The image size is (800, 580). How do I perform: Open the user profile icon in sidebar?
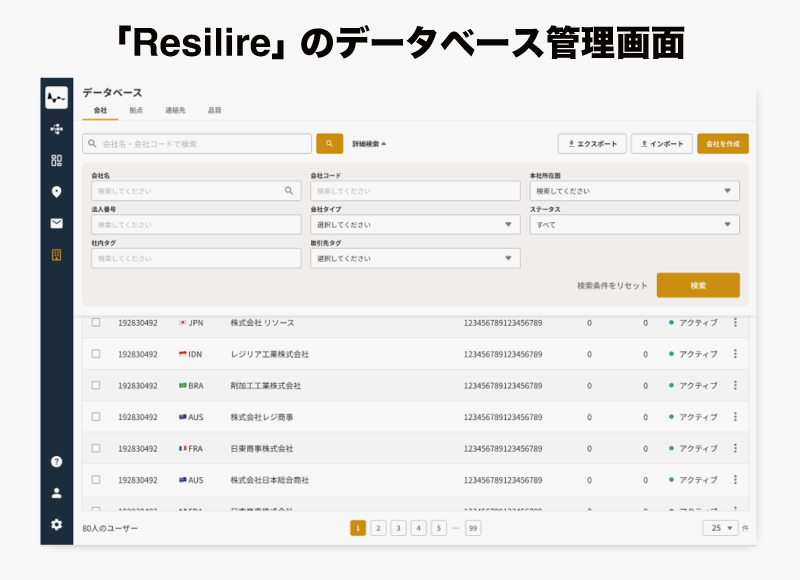[x=57, y=493]
